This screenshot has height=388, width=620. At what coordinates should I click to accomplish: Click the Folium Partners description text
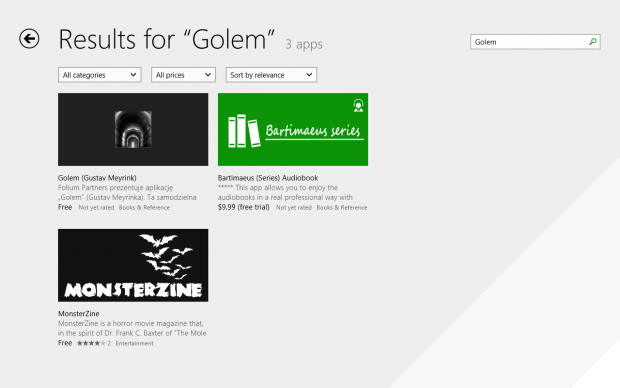tap(127, 192)
